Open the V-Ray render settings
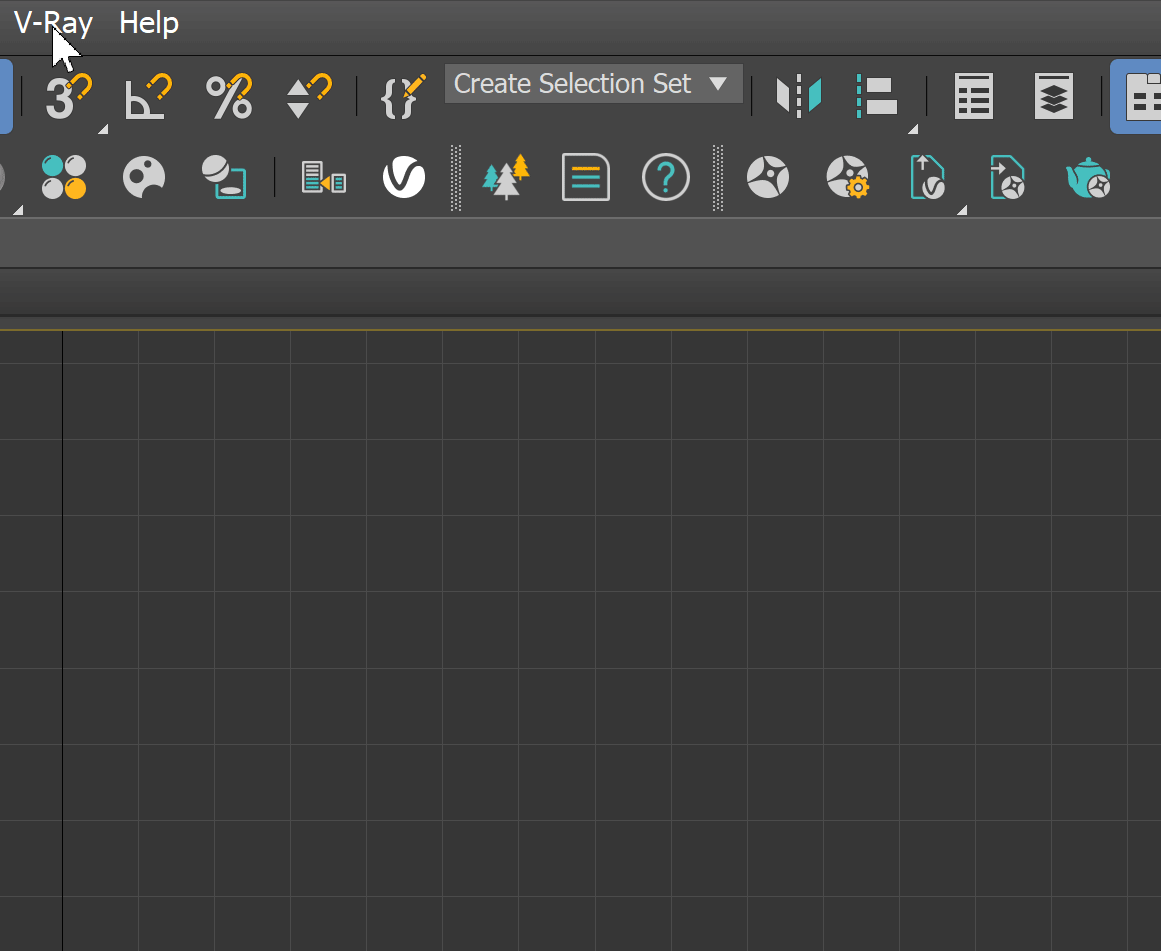This screenshot has width=1161, height=951. tap(847, 178)
